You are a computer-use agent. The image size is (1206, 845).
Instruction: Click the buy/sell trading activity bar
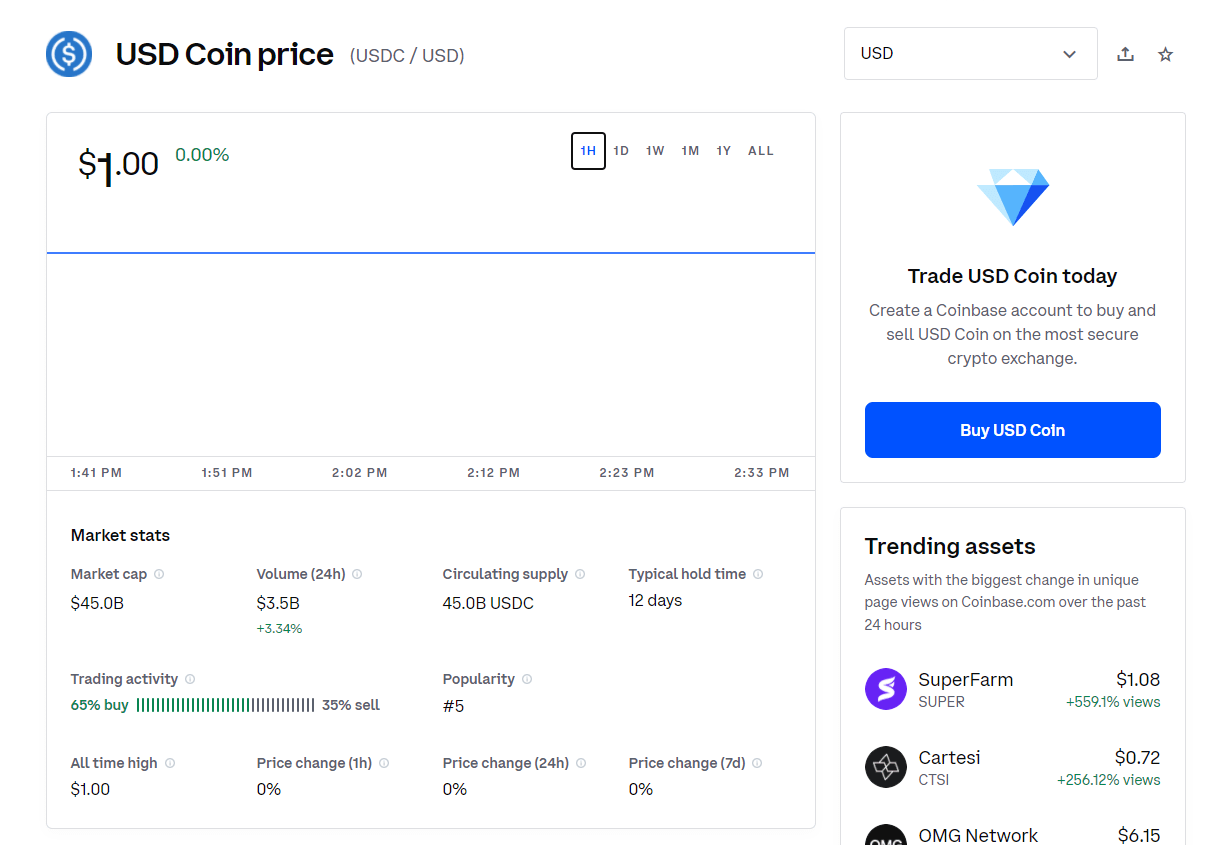tap(225, 705)
